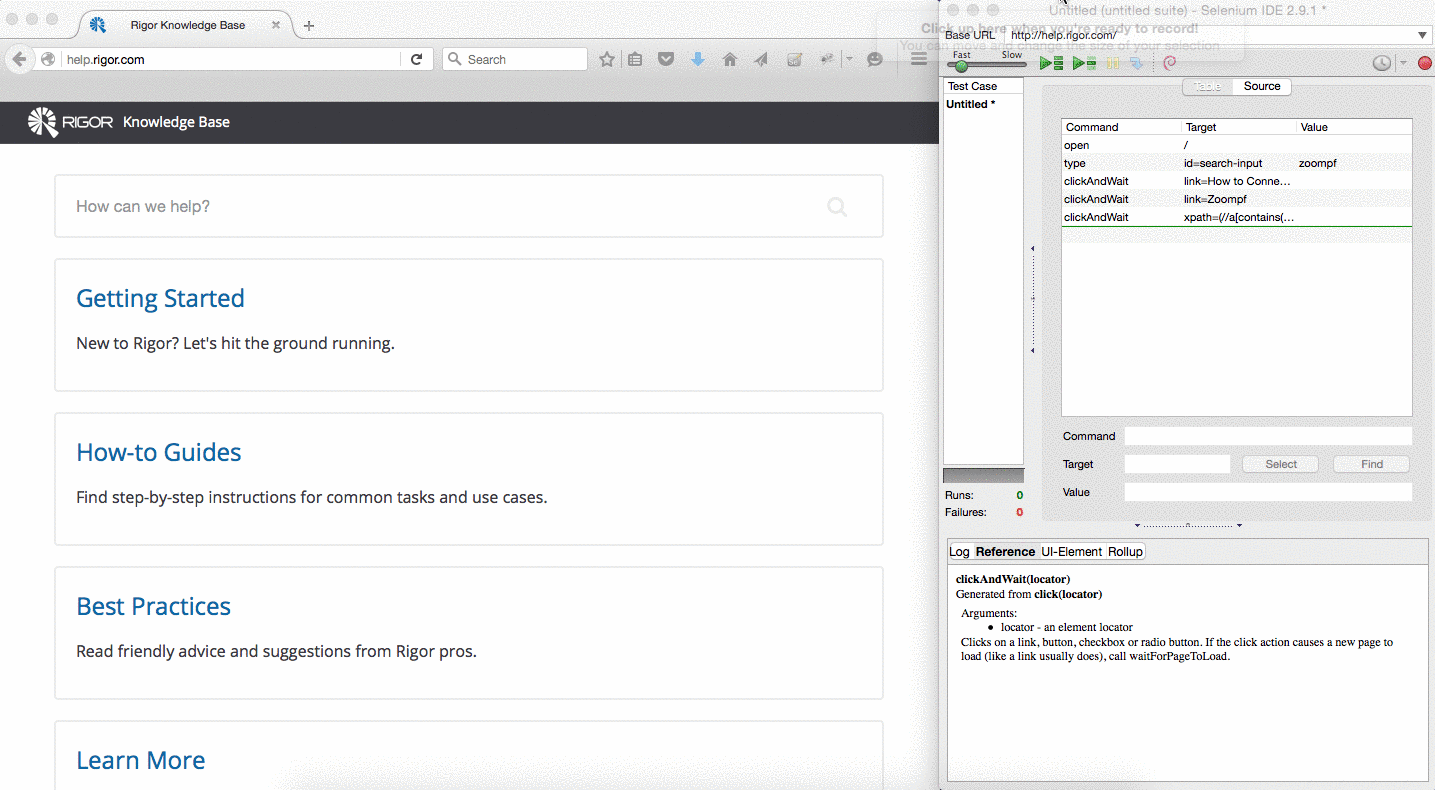Play the entire test suite
This screenshot has height=790, width=1435.
point(1051,63)
